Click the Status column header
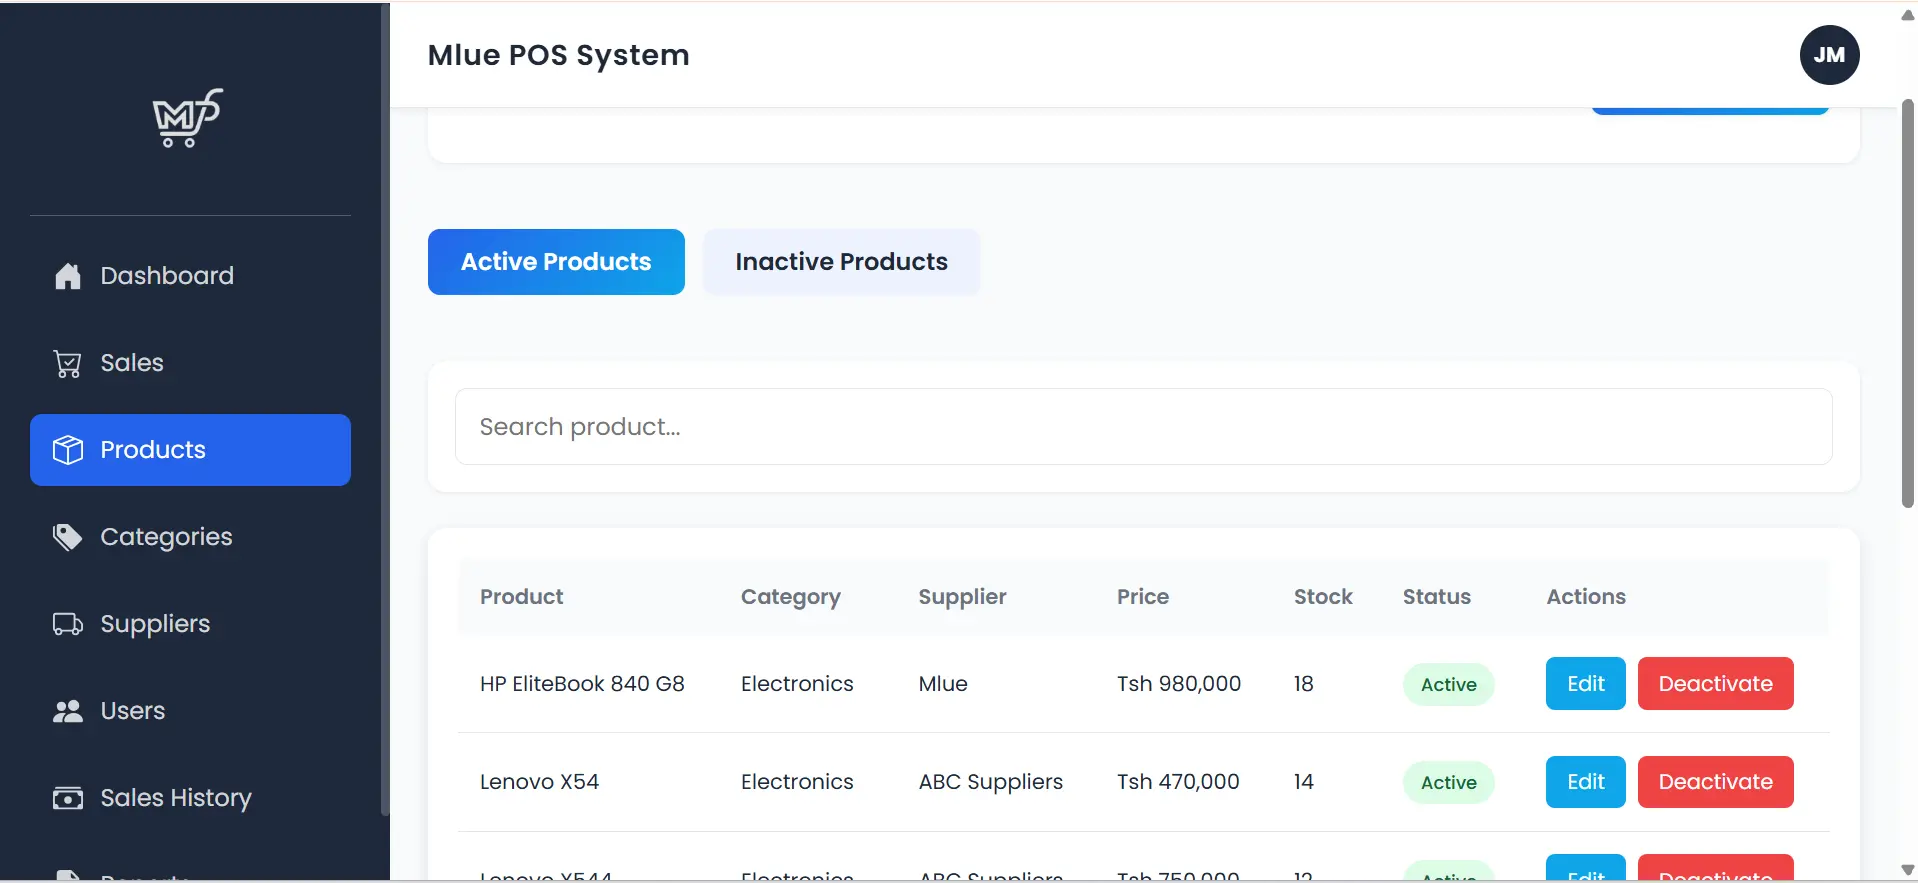Screen dimensions: 1918x883 tap(1436, 597)
